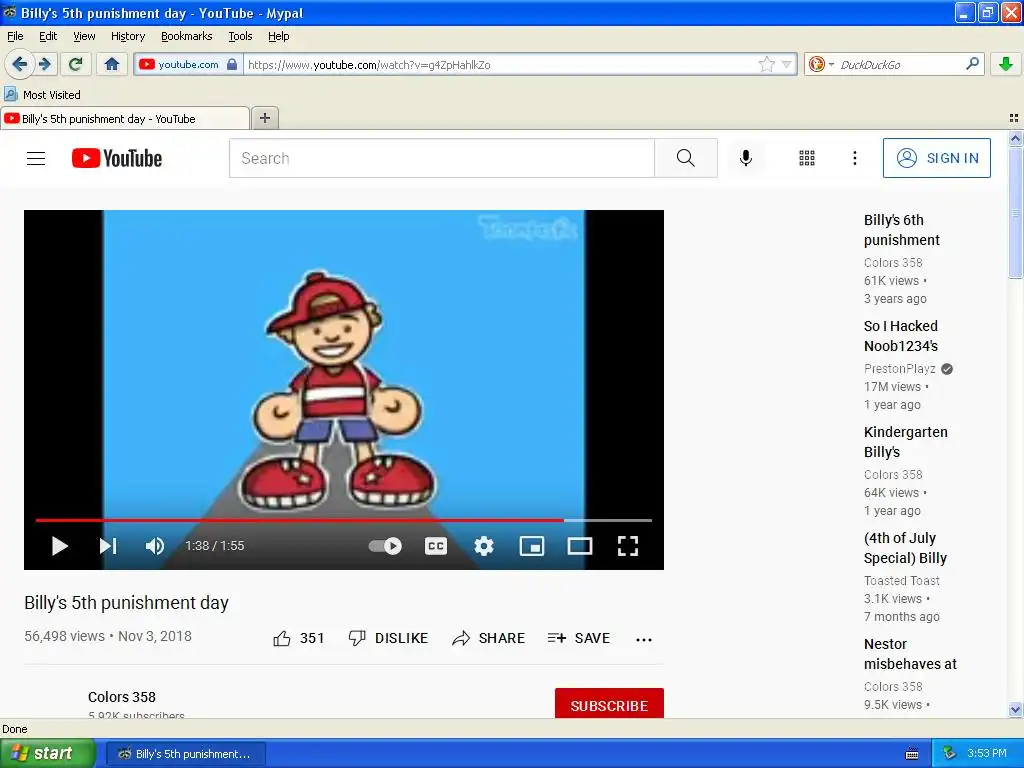The image size is (1024, 768).
Task: Go forward with the browser forward arrow
Action: point(45,64)
